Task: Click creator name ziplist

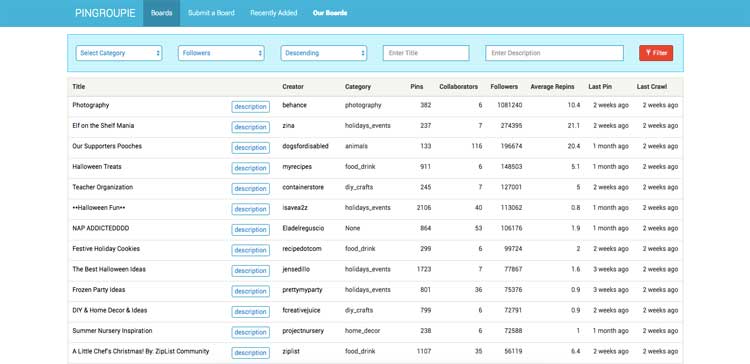Action: click(290, 352)
